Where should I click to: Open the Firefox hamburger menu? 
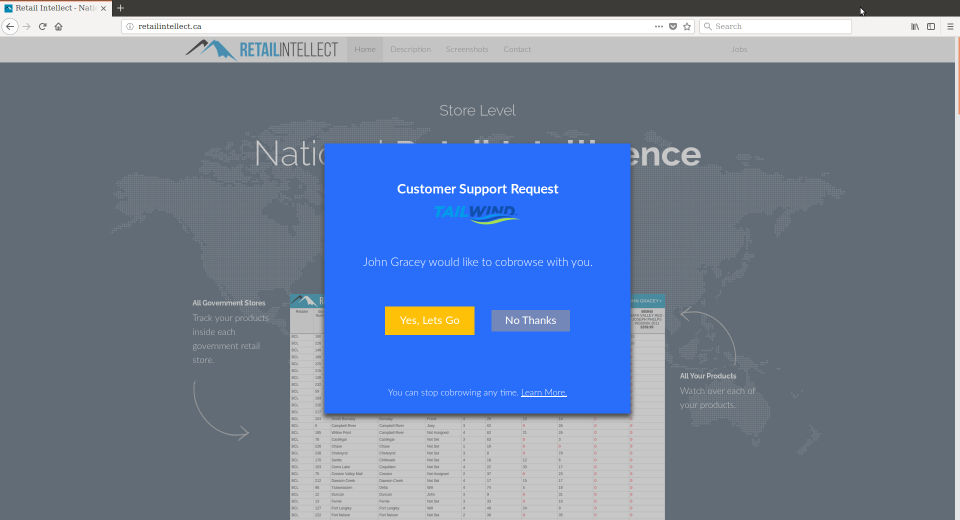pos(950,26)
